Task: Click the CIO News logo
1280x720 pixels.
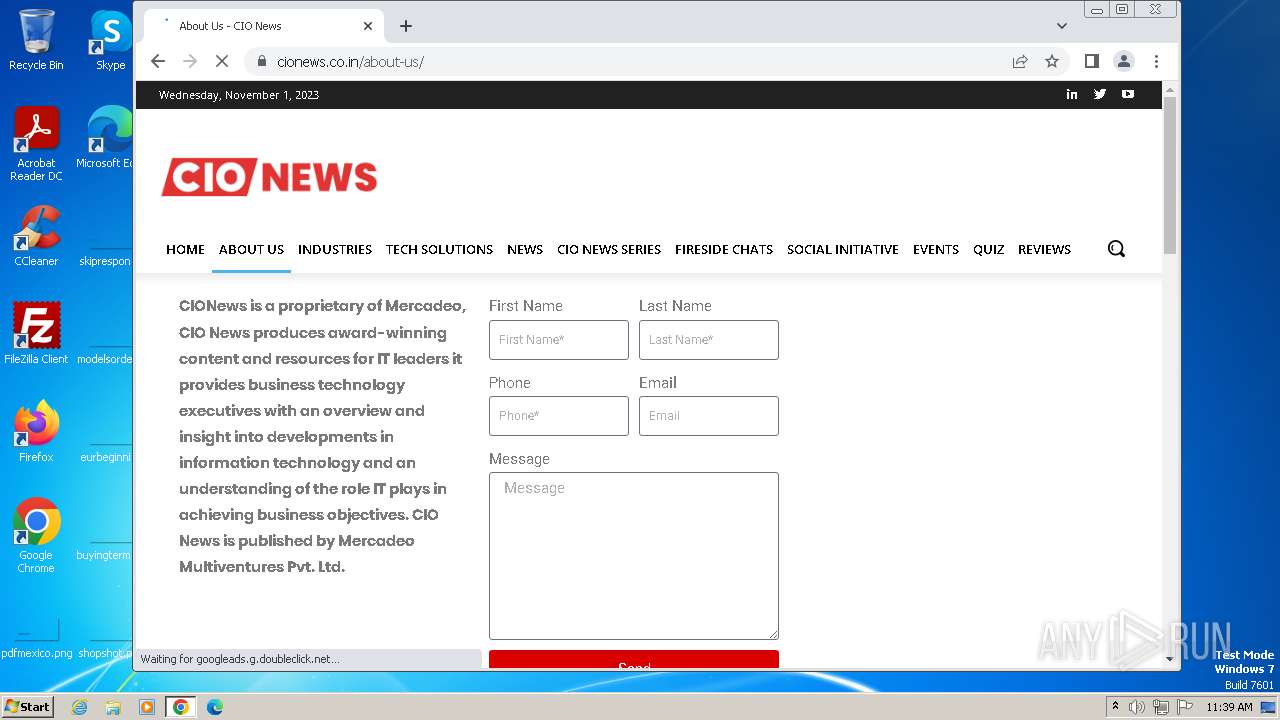Action: click(x=269, y=177)
